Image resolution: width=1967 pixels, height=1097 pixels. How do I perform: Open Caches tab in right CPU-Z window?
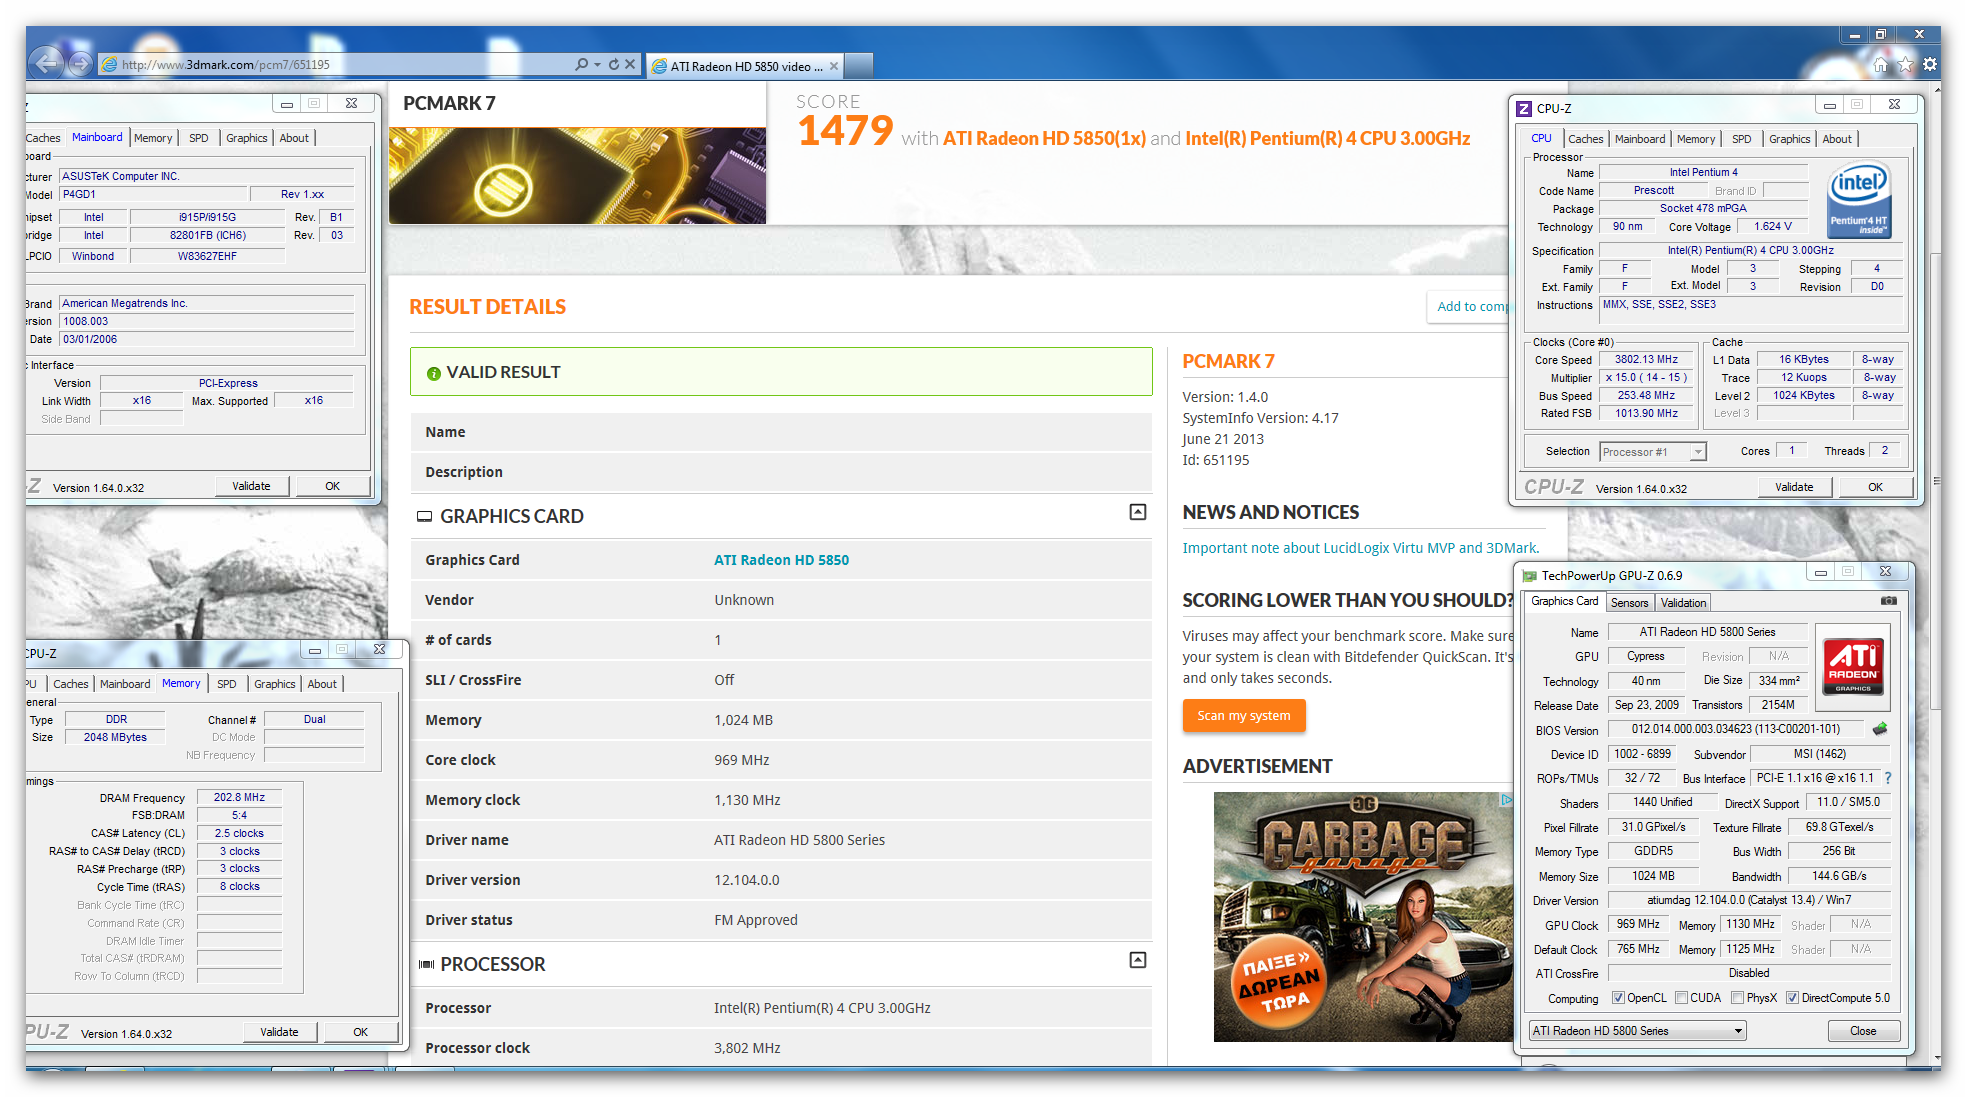coord(1585,139)
